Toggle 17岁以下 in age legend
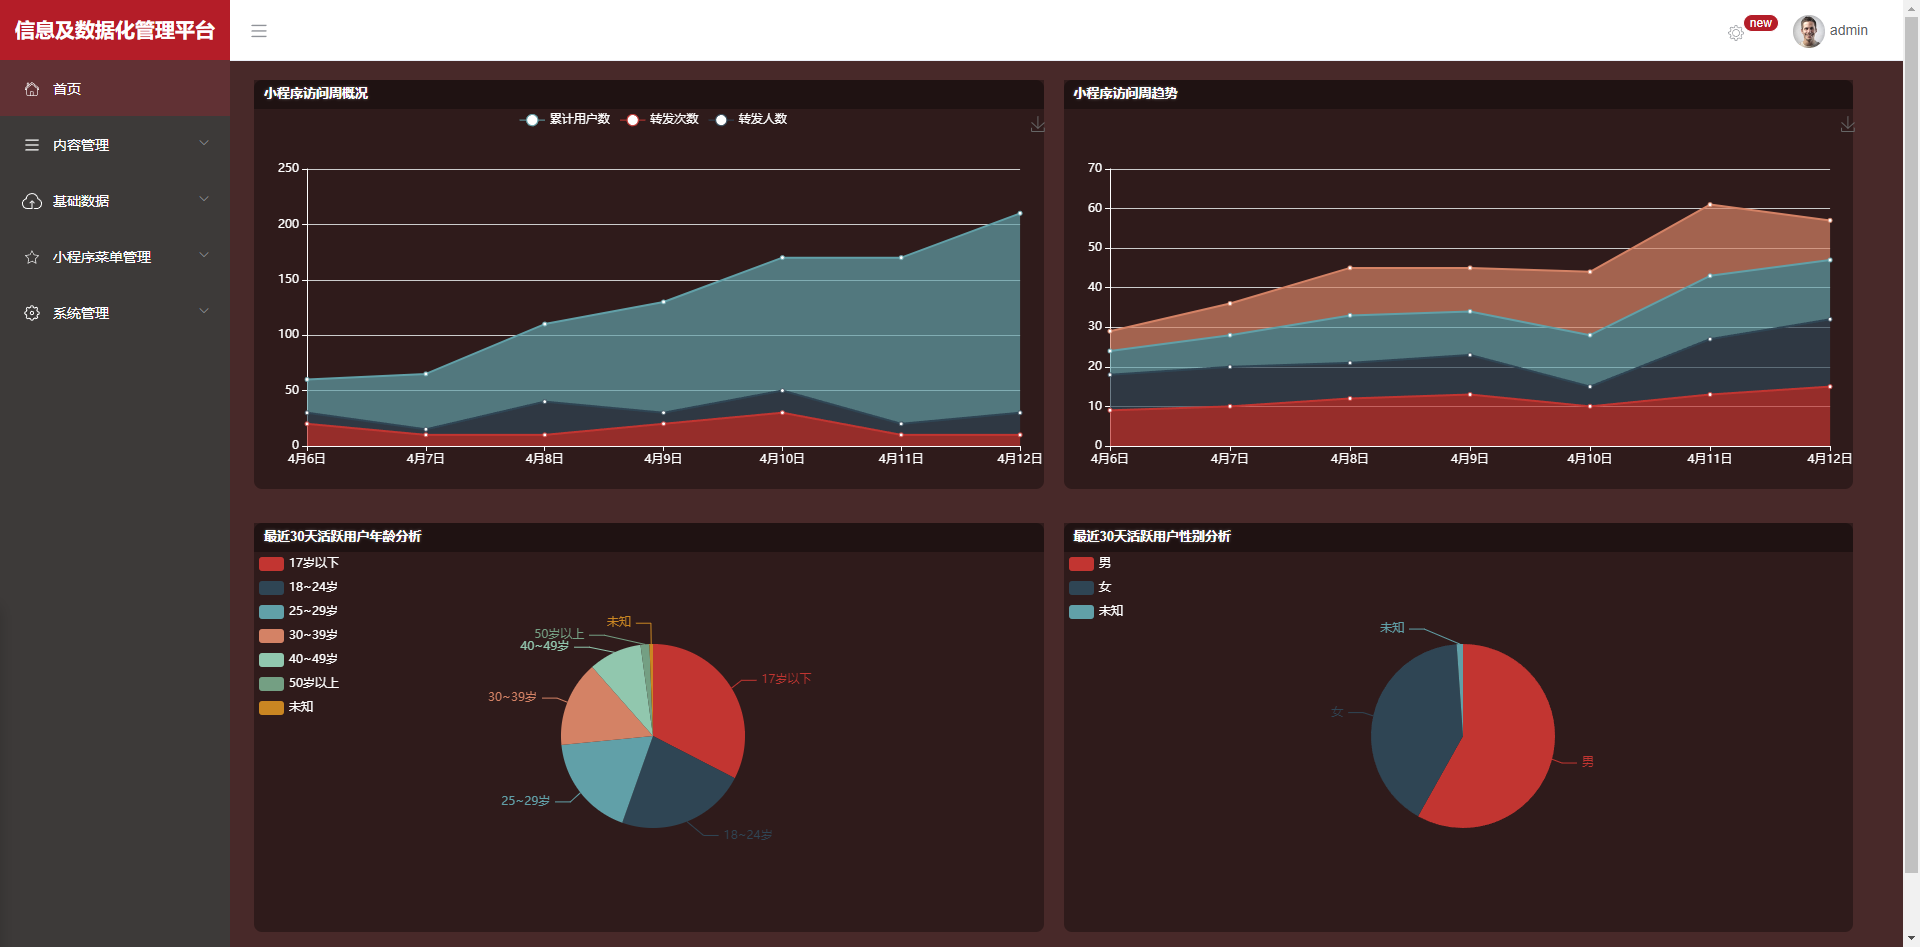The width and height of the screenshot is (1920, 947). click(299, 563)
